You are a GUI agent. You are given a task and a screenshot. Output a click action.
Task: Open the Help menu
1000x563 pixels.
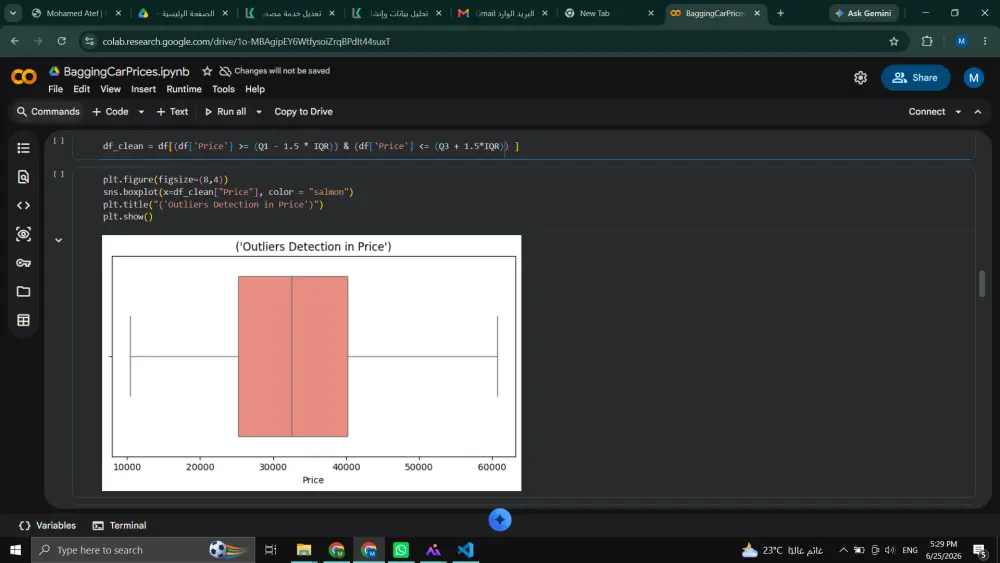[255, 89]
